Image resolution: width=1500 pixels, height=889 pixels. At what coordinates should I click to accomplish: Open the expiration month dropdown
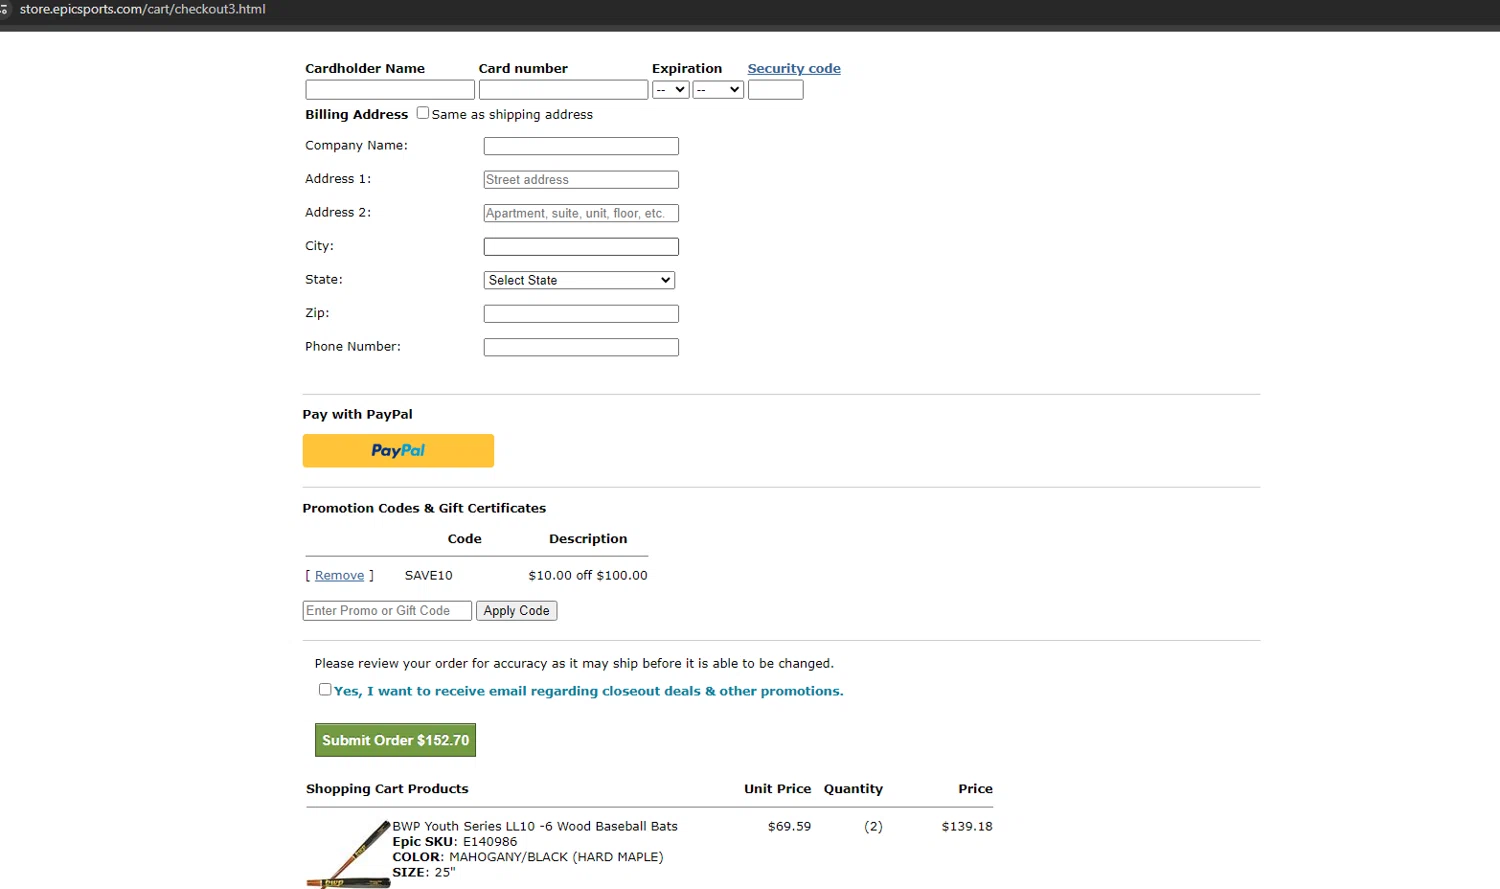(670, 90)
